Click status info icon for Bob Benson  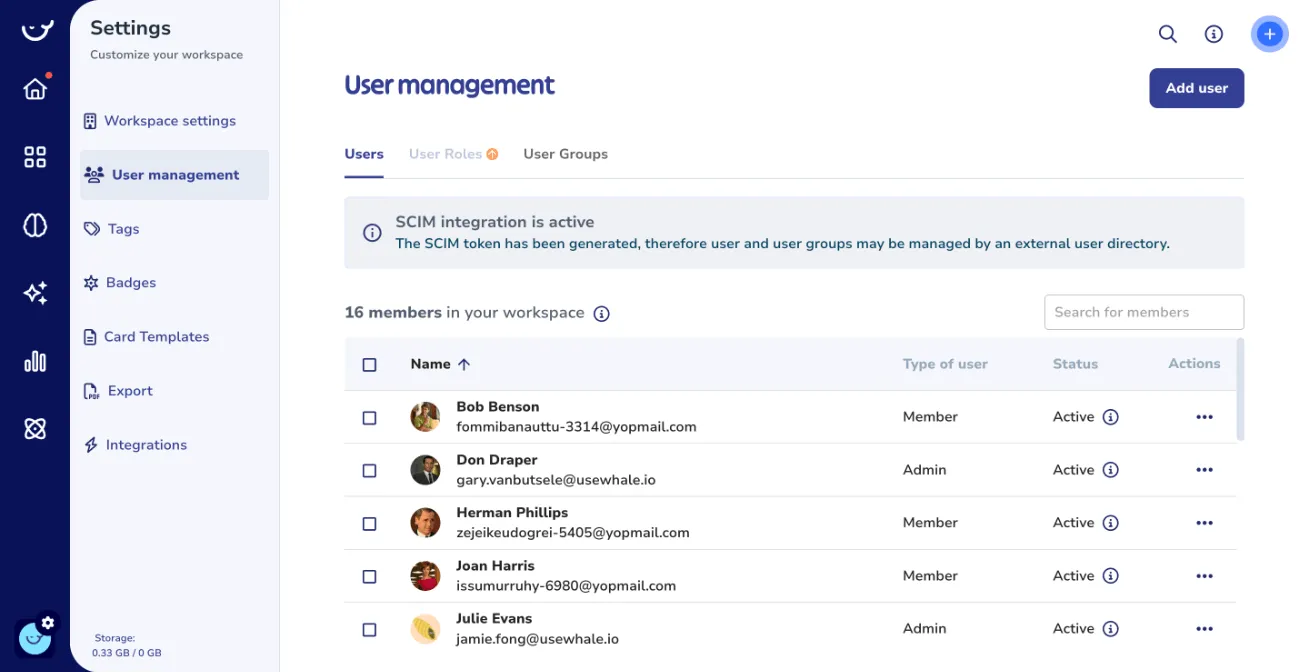click(1110, 417)
